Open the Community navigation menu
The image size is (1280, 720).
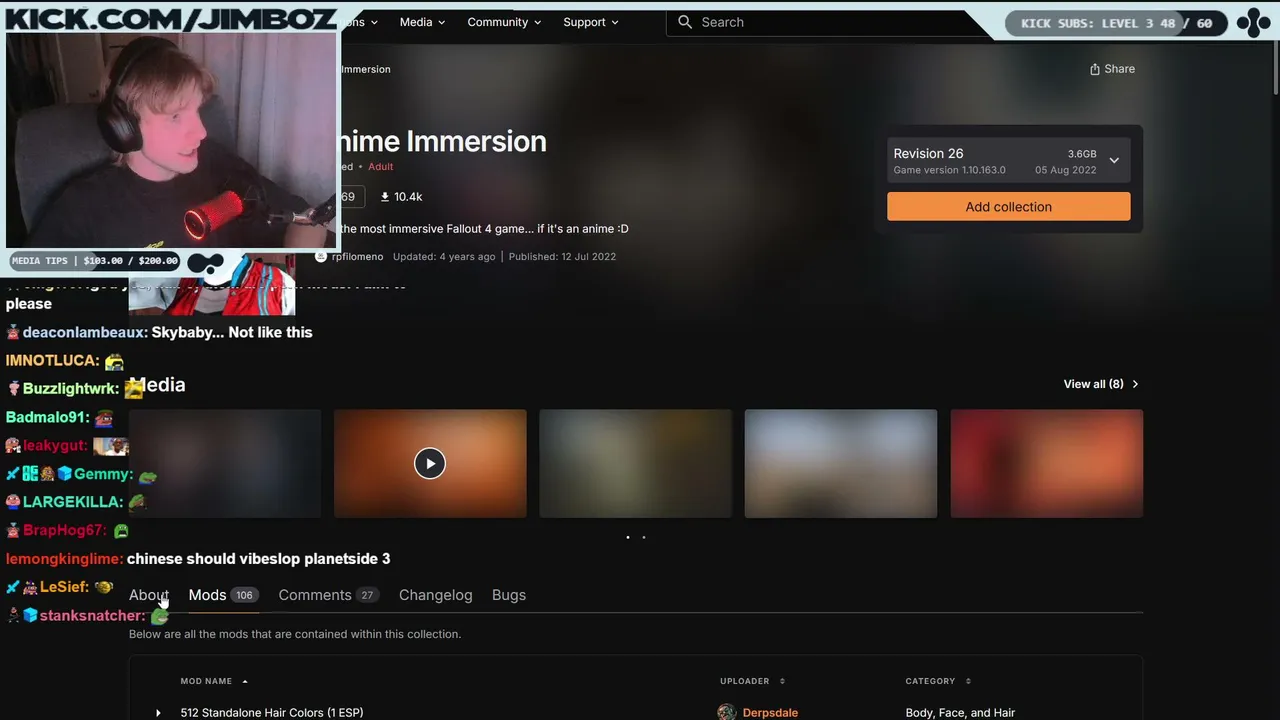pyautogui.click(x=504, y=22)
